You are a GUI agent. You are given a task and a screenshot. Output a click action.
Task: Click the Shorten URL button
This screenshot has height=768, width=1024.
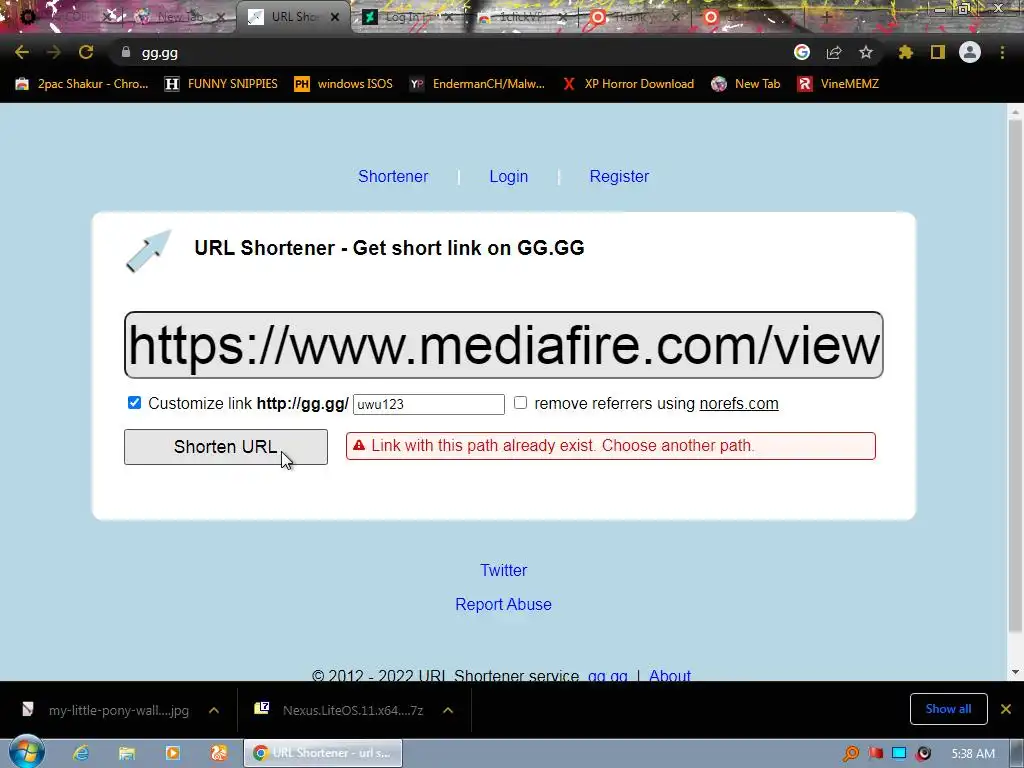226,447
